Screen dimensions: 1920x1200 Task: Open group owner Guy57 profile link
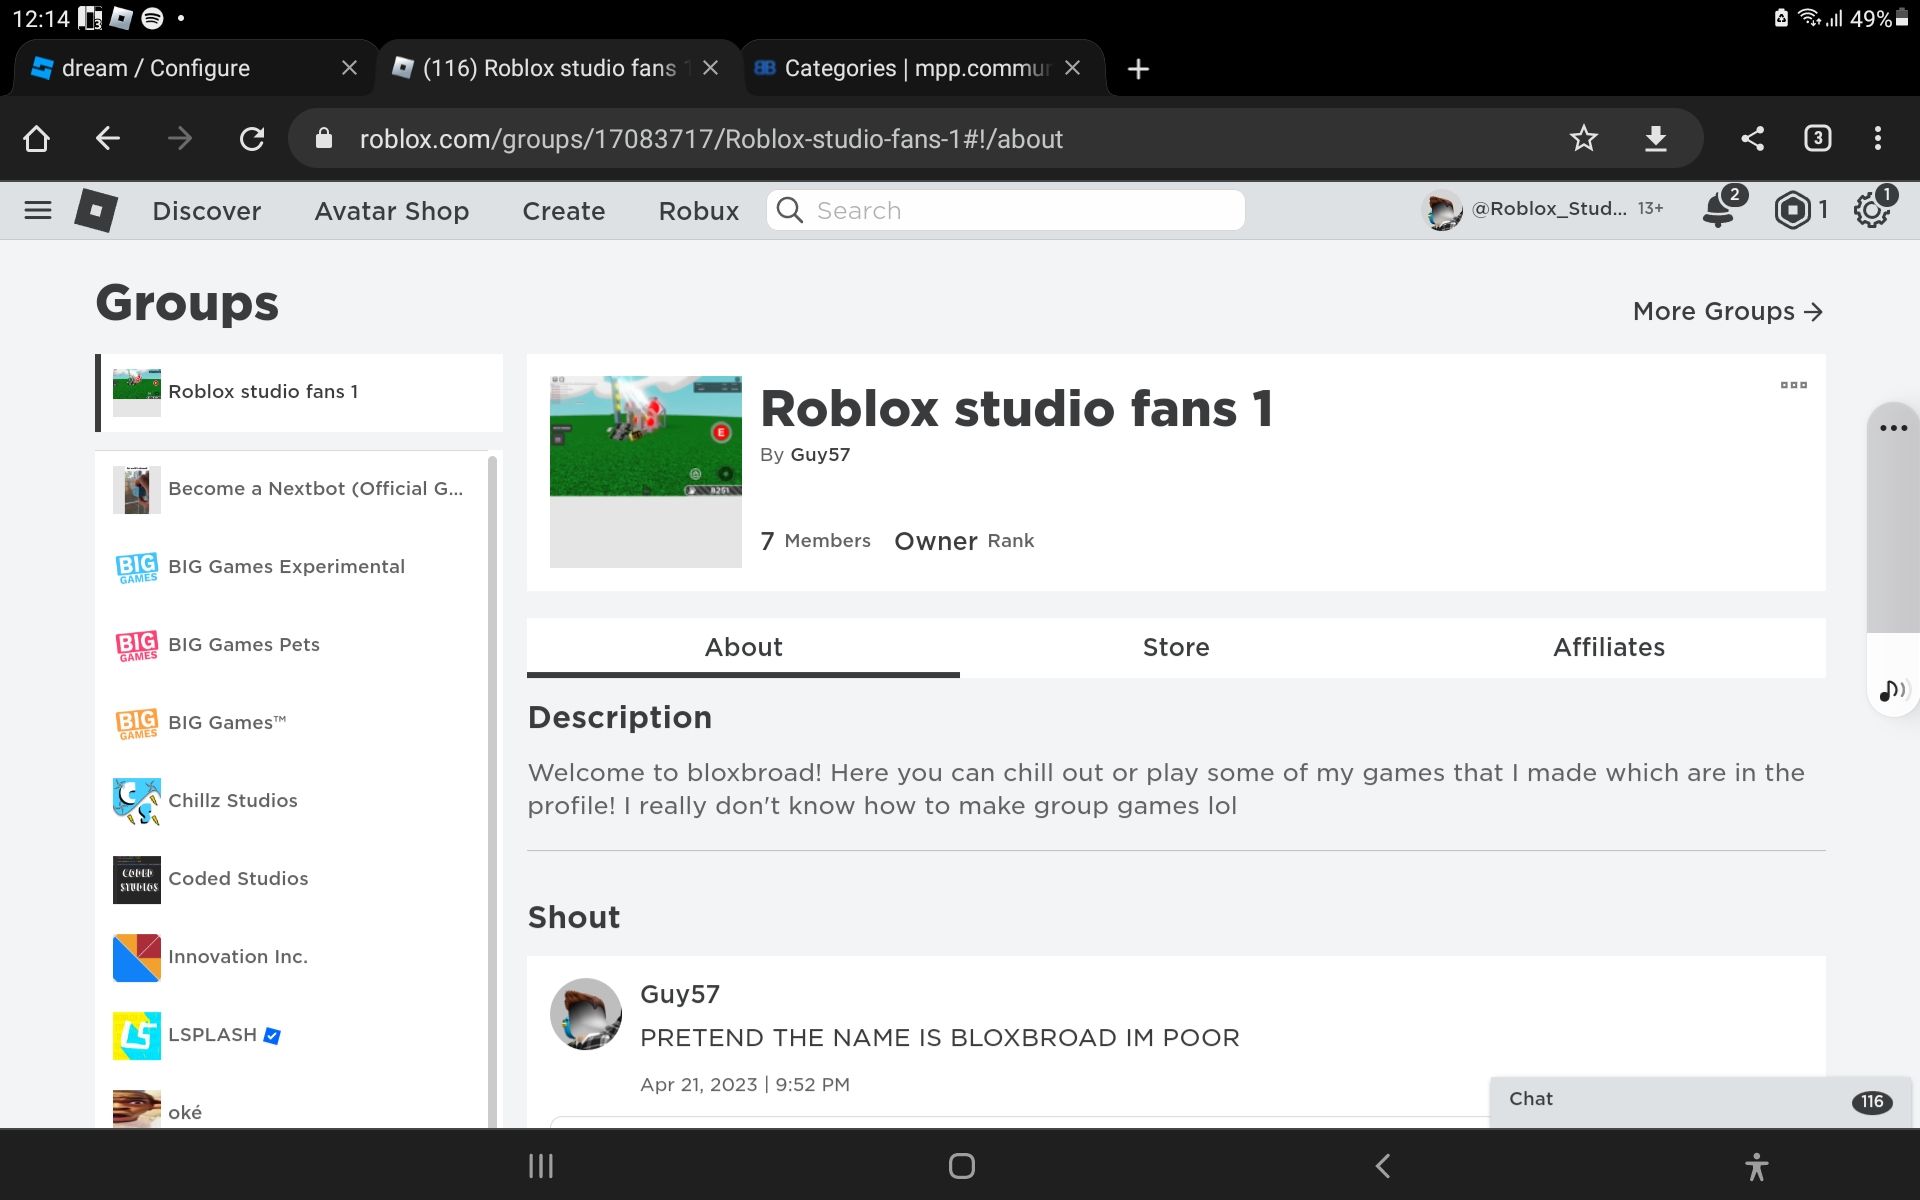click(x=820, y=454)
